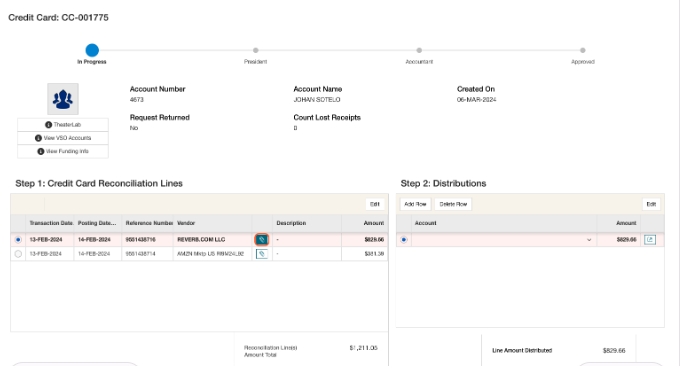The width and height of the screenshot is (681, 366).
Task: Click Edit in Reconciliation Lines panel
Action: (x=375, y=204)
